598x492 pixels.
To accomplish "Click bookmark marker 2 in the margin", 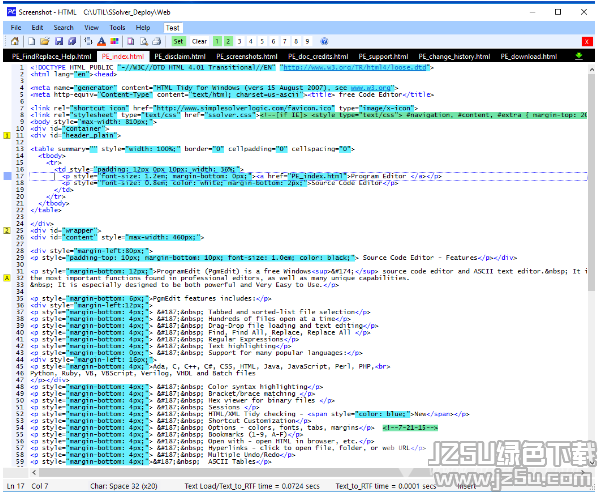I will 7,230.
